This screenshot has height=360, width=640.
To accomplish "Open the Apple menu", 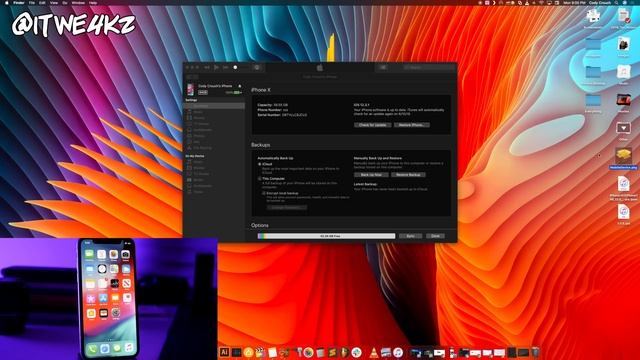I will 7,2.
